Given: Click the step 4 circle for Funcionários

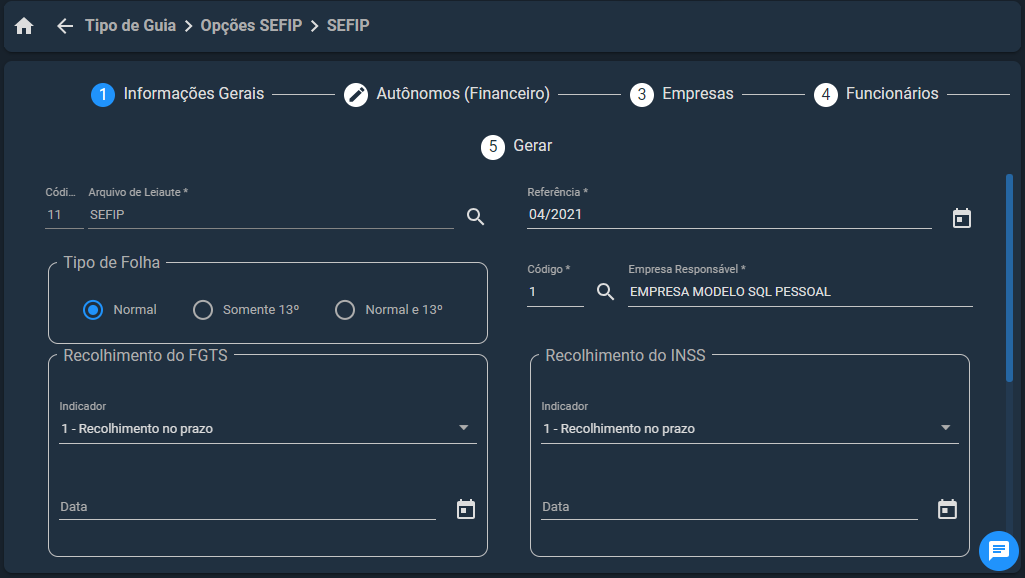Looking at the screenshot, I should [826, 95].
